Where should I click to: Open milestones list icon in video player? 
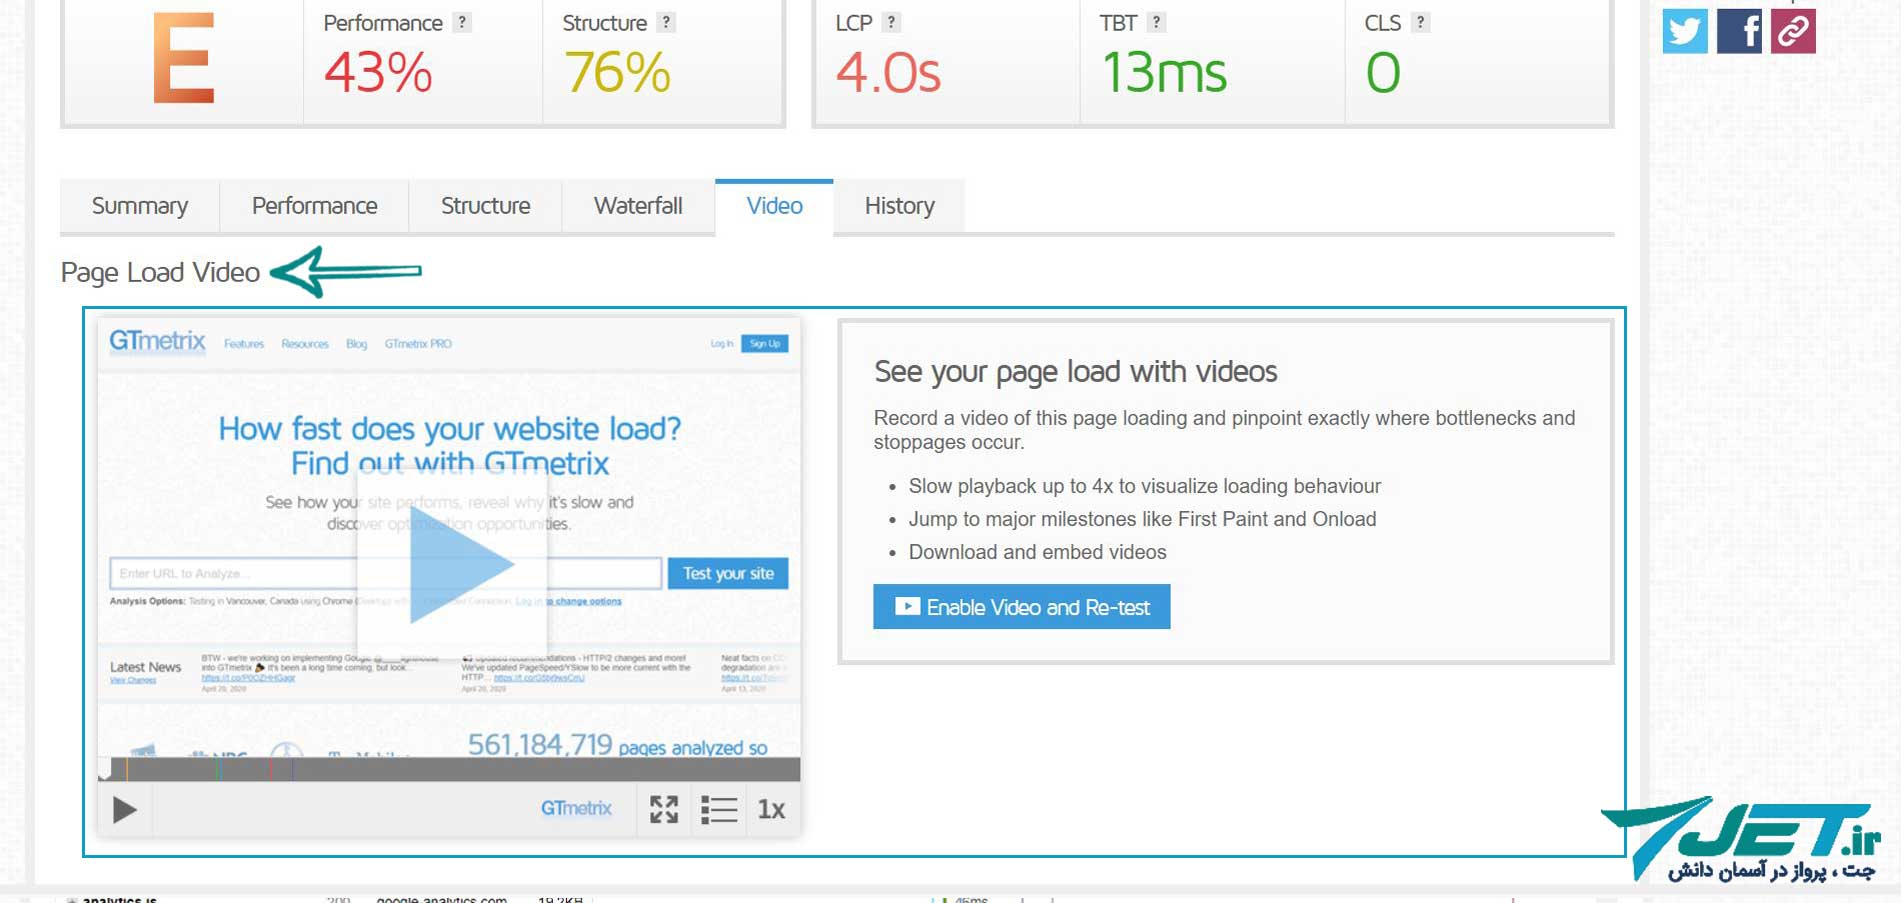point(719,809)
